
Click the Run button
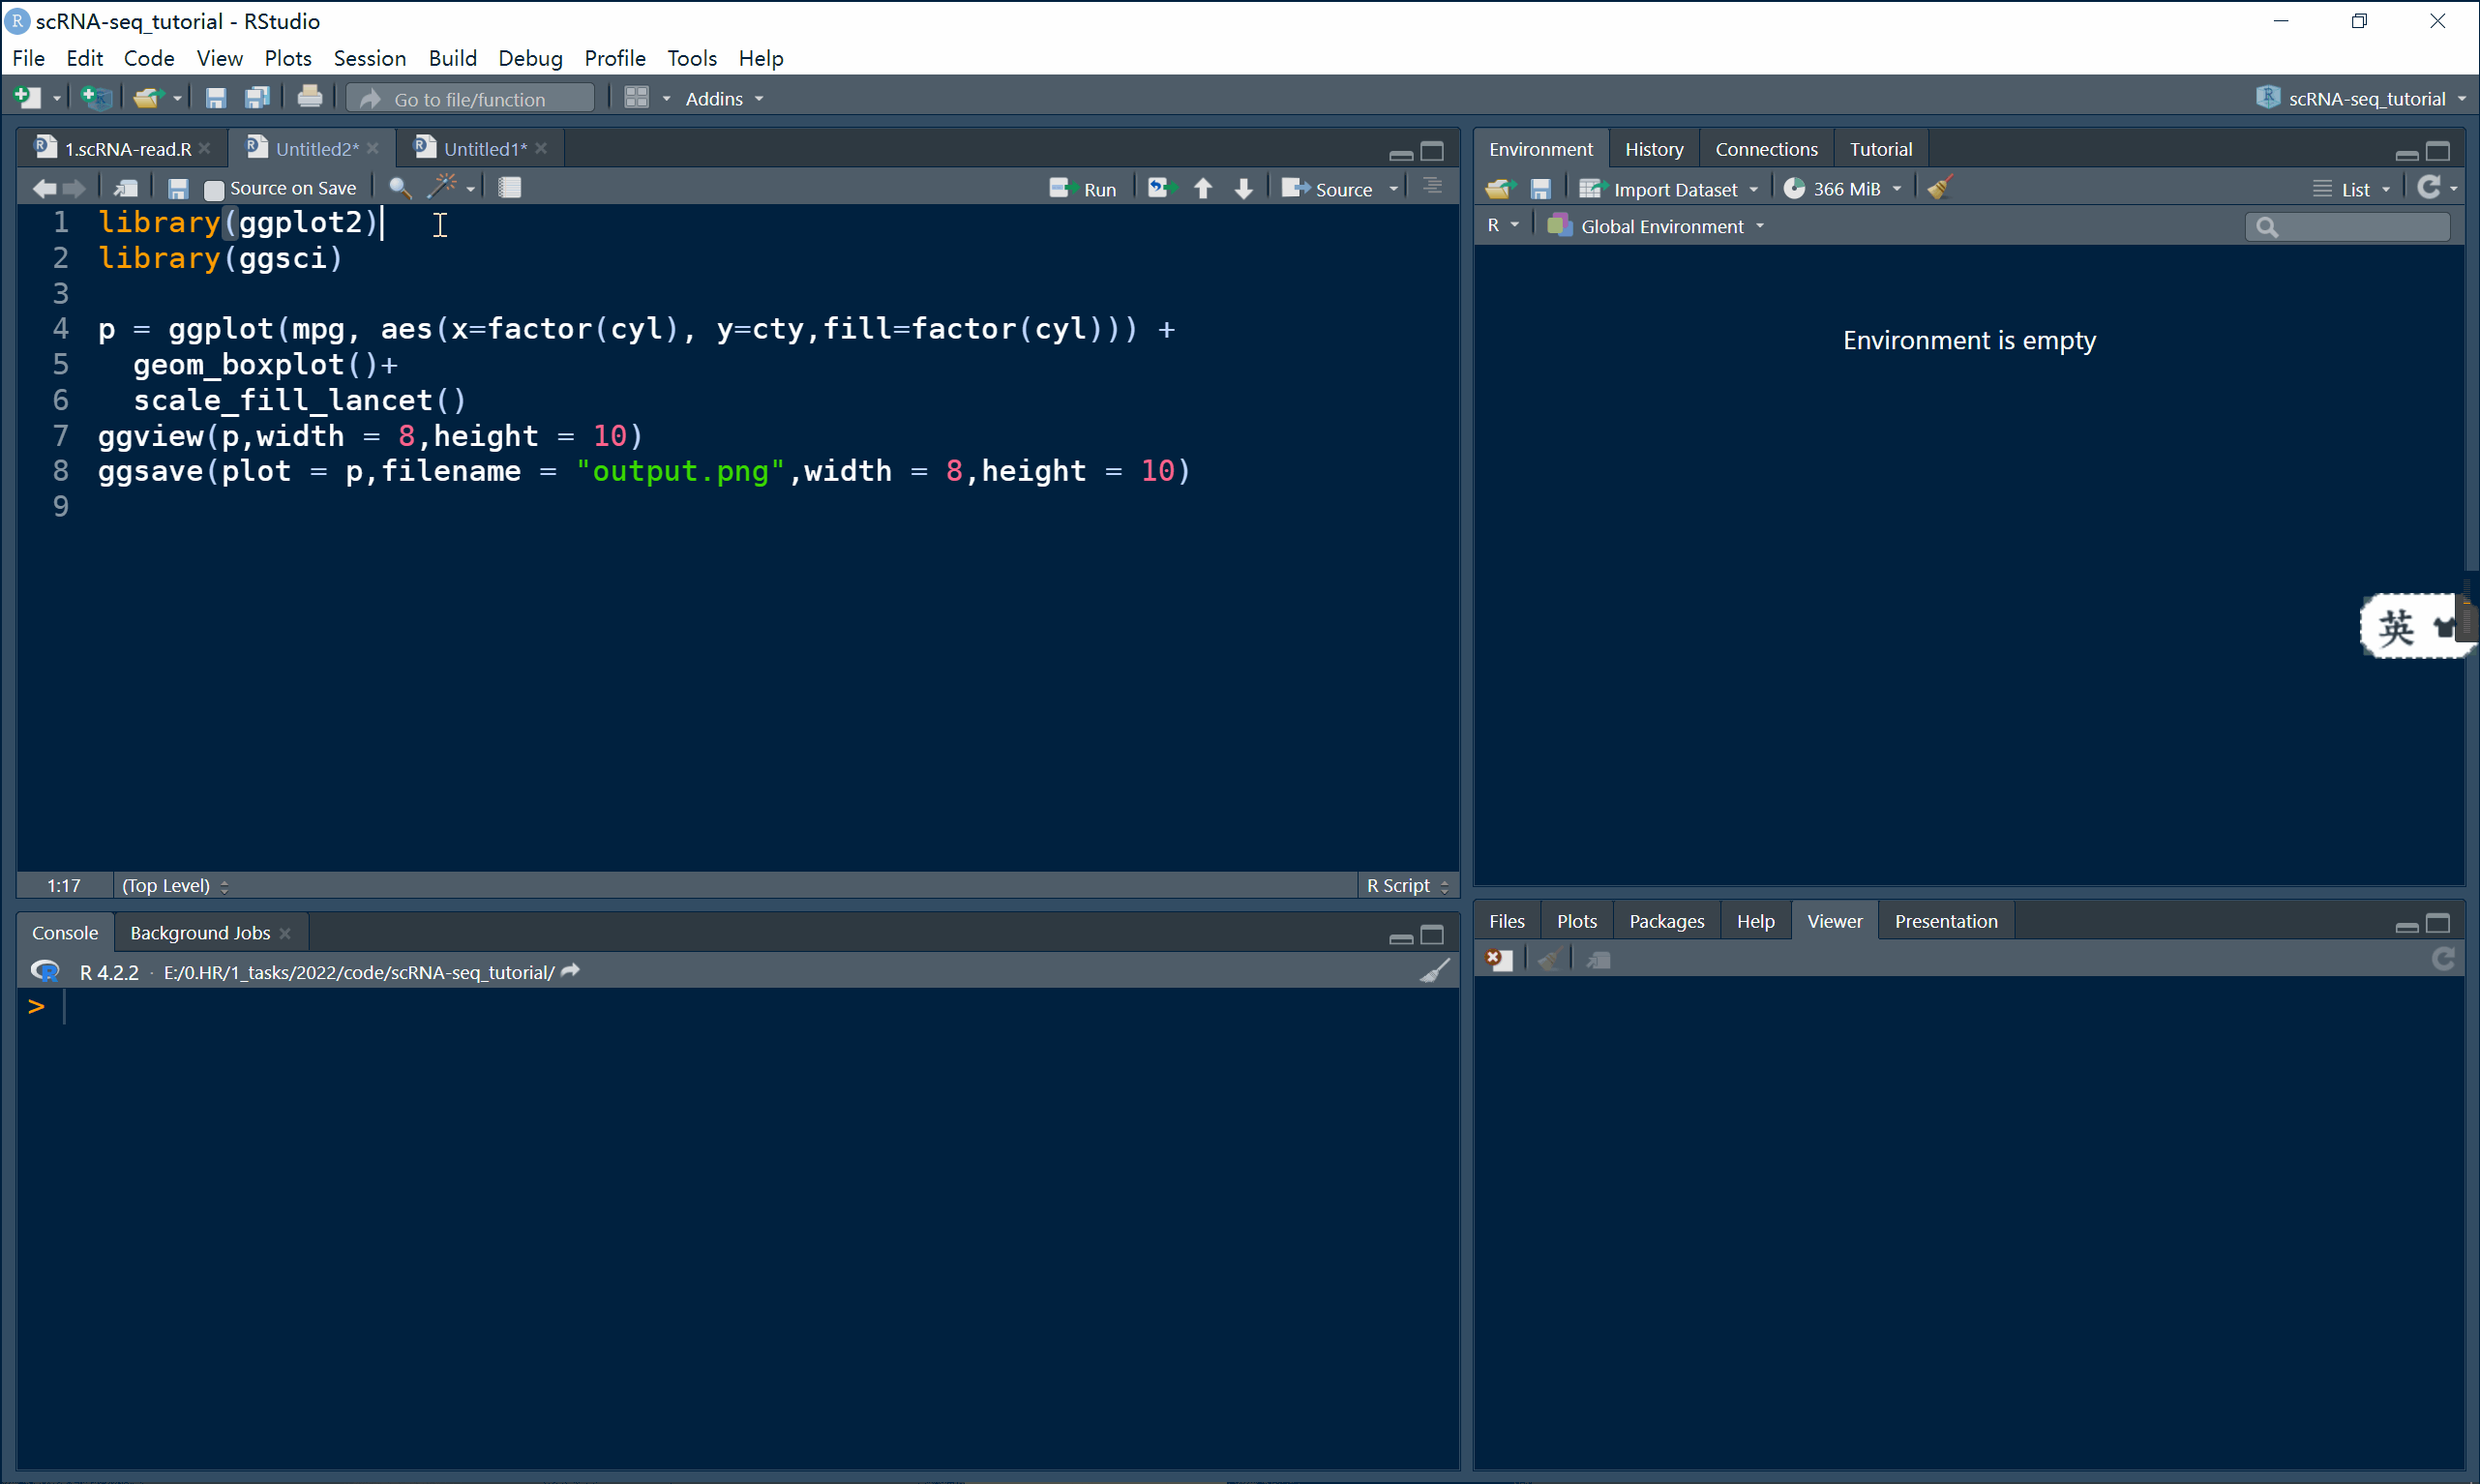point(1084,189)
